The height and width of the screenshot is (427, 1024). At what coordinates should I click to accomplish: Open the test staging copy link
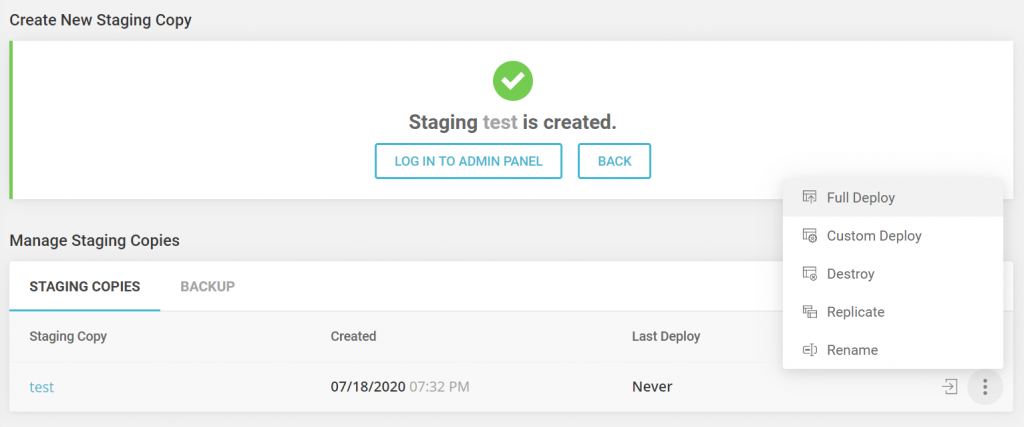(x=41, y=387)
